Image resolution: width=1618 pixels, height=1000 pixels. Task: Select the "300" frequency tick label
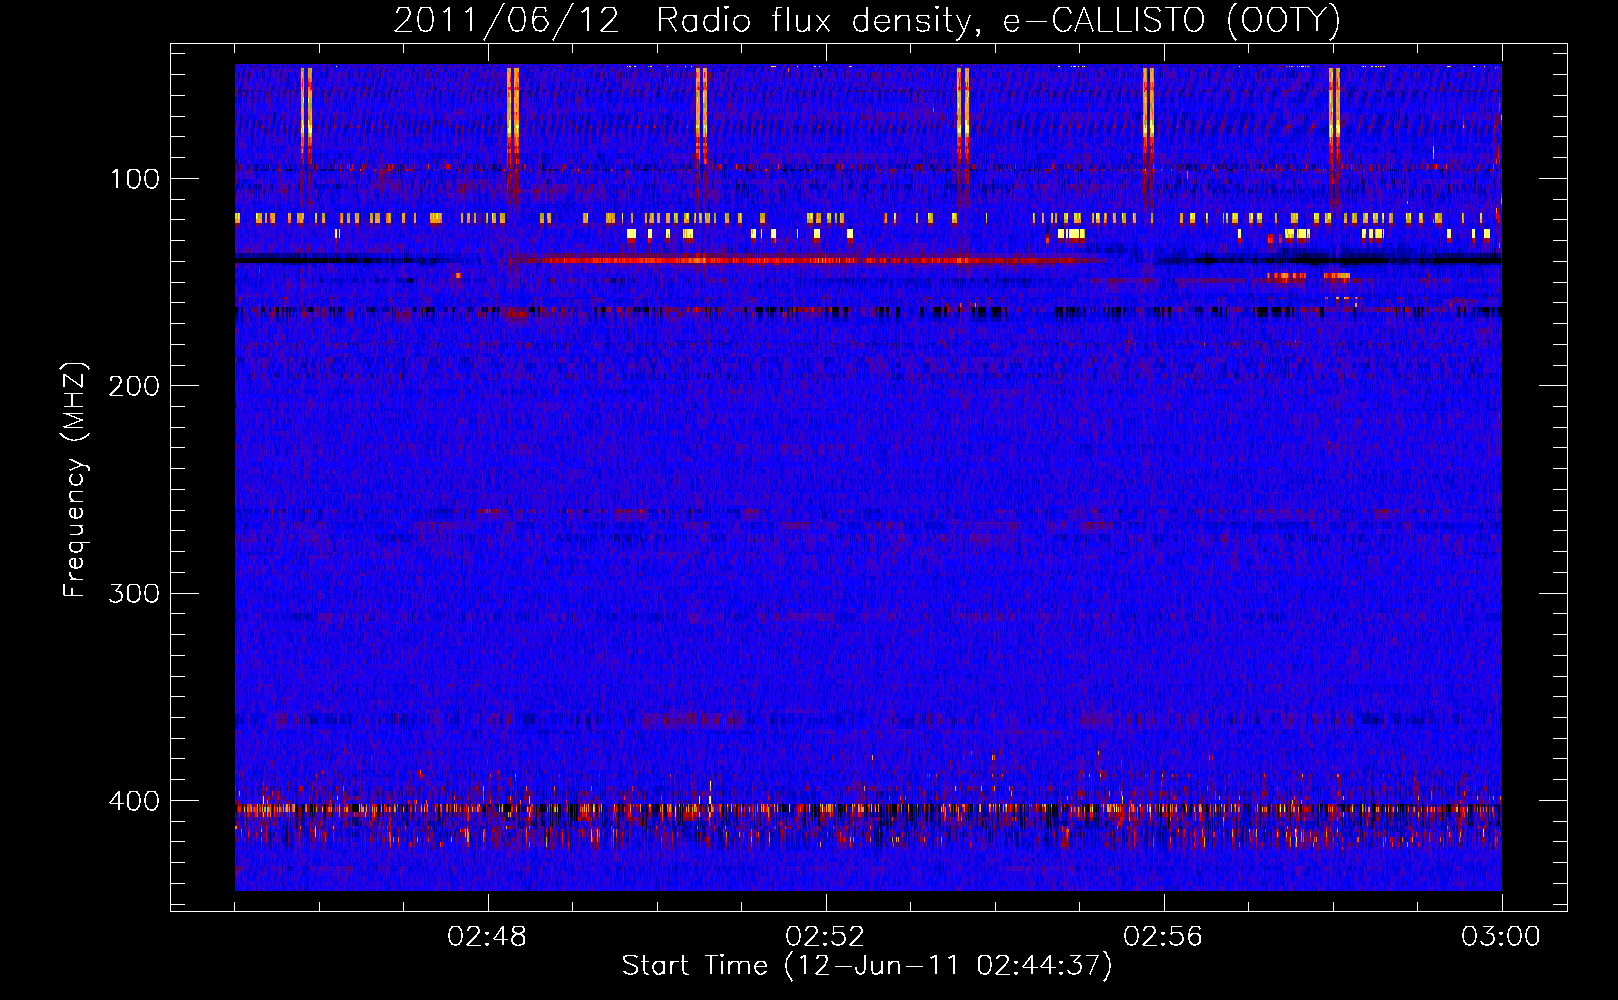point(134,593)
